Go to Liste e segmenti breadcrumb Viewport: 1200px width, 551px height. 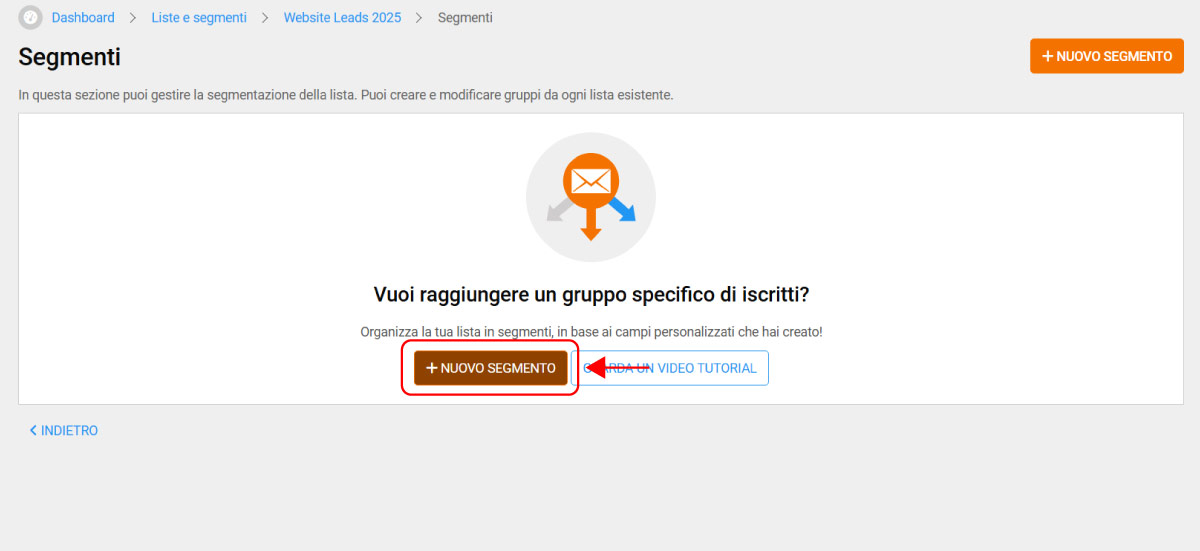point(199,18)
